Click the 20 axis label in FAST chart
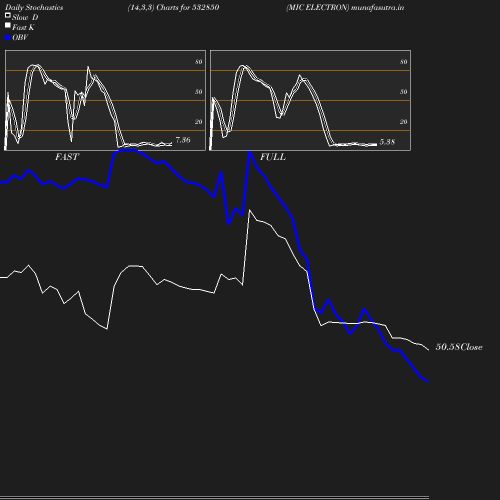This screenshot has height=500, width=500. pyautogui.click(x=198, y=122)
